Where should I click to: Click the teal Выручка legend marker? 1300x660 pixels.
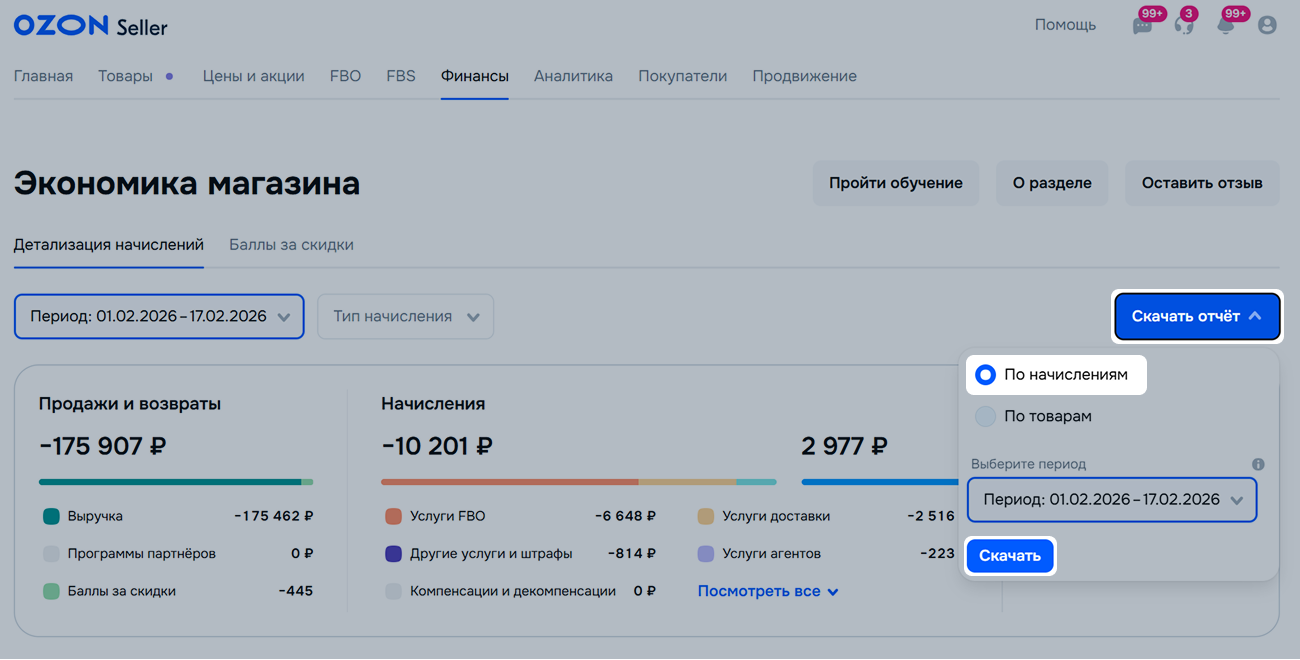click(x=51, y=517)
